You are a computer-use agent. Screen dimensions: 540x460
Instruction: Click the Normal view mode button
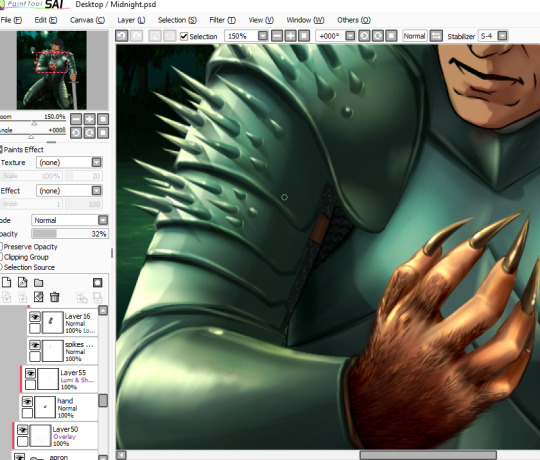point(414,36)
